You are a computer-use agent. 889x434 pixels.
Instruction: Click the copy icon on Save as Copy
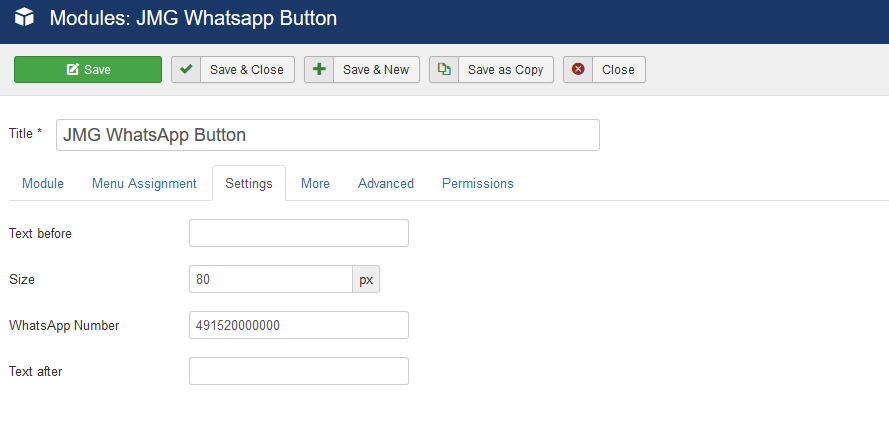(x=444, y=70)
